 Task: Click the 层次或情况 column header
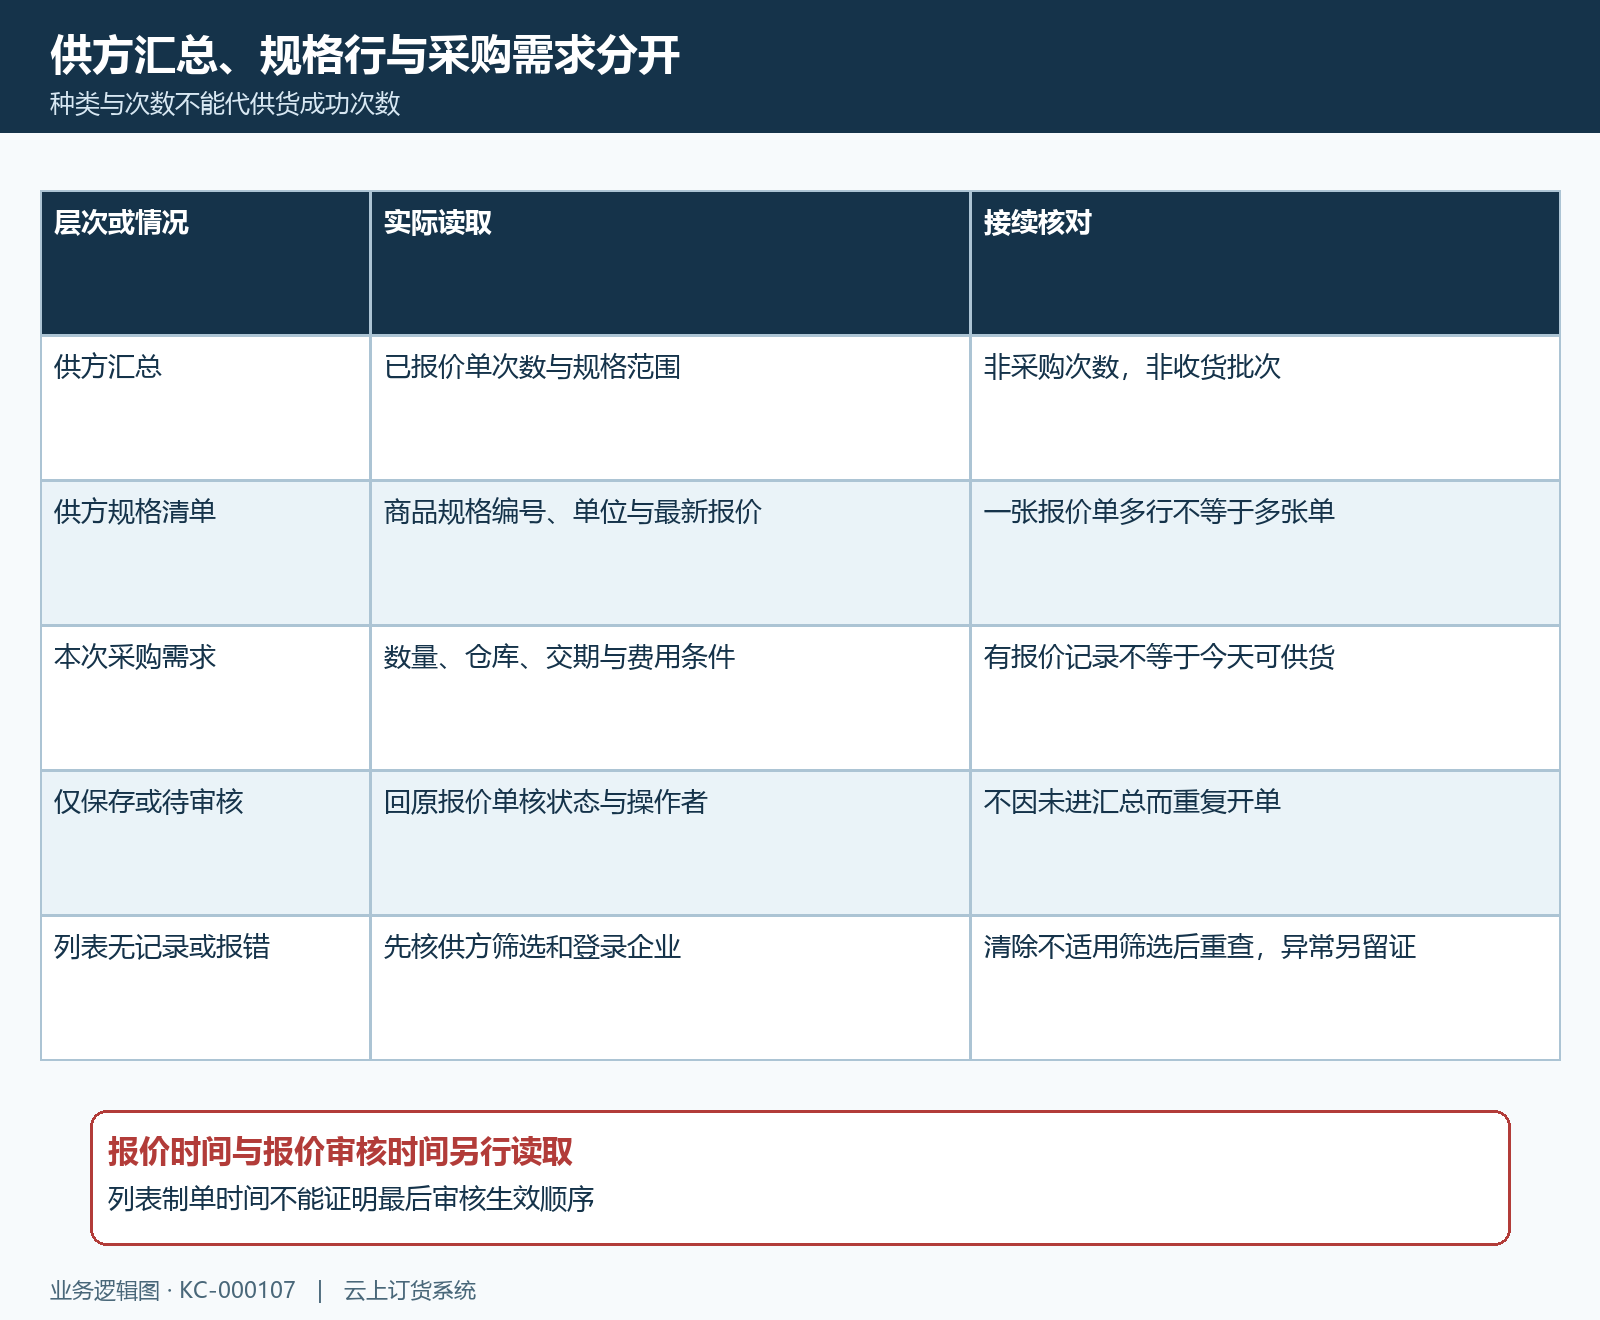point(205,263)
